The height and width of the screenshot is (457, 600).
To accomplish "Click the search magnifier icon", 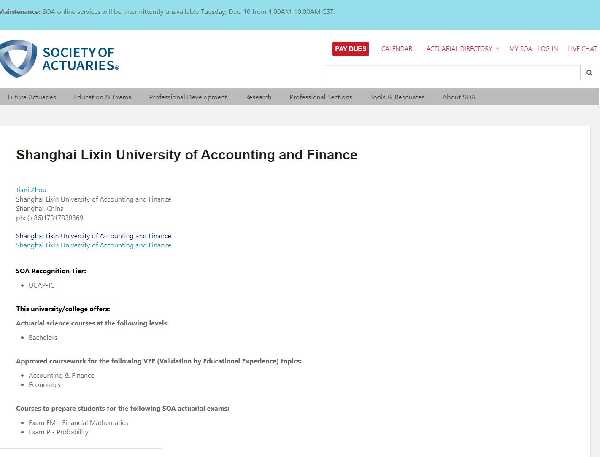I will tap(588, 72).
